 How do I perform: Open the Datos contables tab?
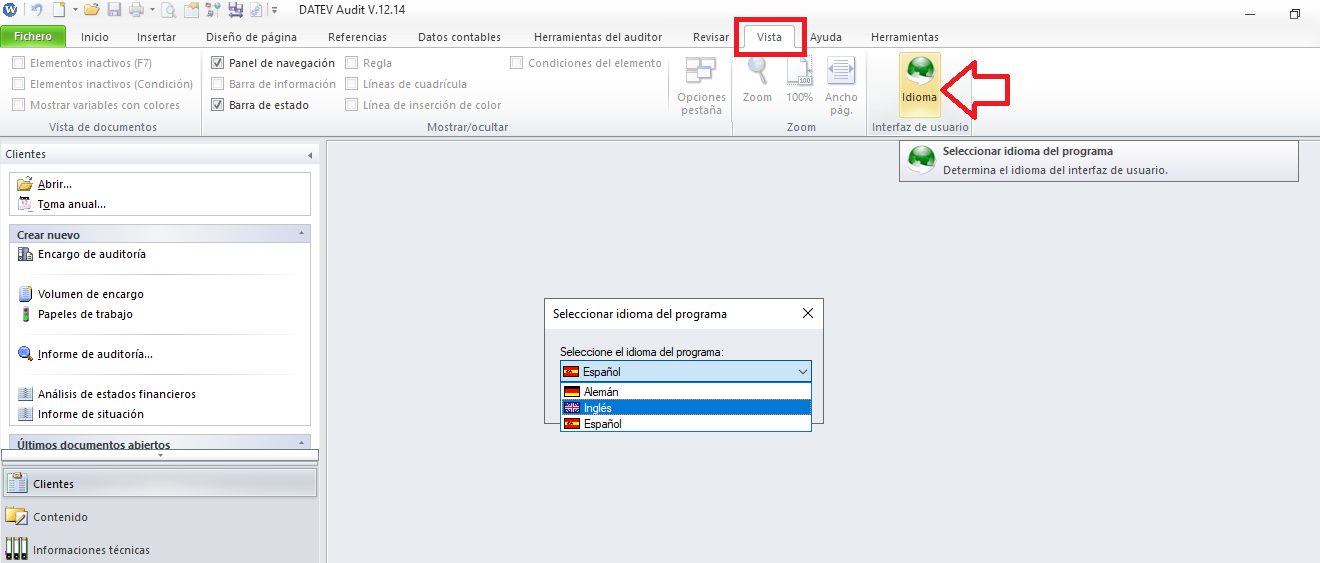pyautogui.click(x=459, y=37)
